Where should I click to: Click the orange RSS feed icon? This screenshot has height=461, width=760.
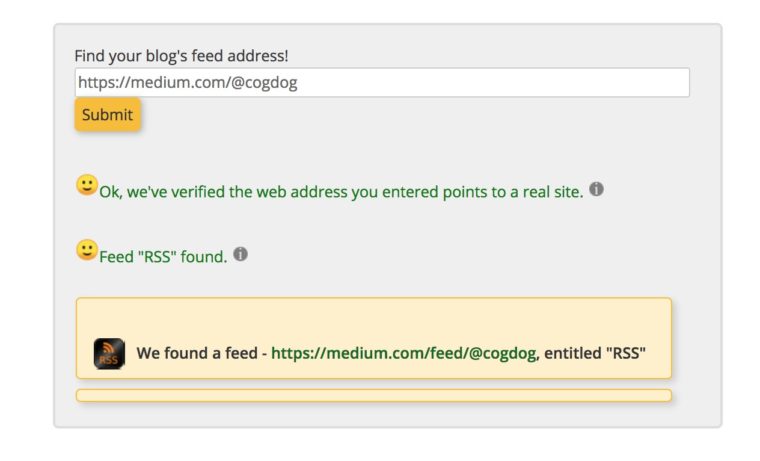[x=109, y=353]
